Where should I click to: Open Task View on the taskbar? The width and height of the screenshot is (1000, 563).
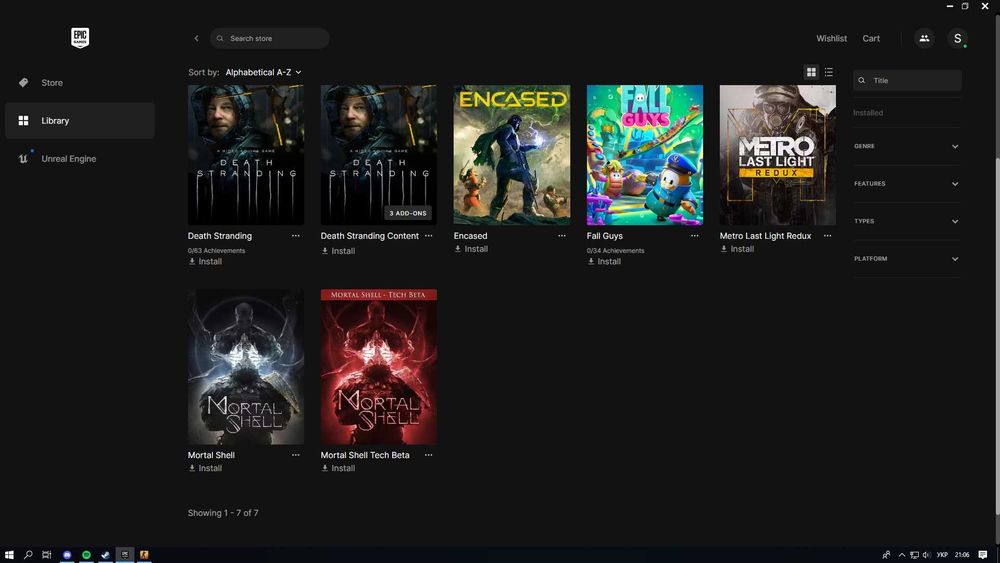[47, 555]
